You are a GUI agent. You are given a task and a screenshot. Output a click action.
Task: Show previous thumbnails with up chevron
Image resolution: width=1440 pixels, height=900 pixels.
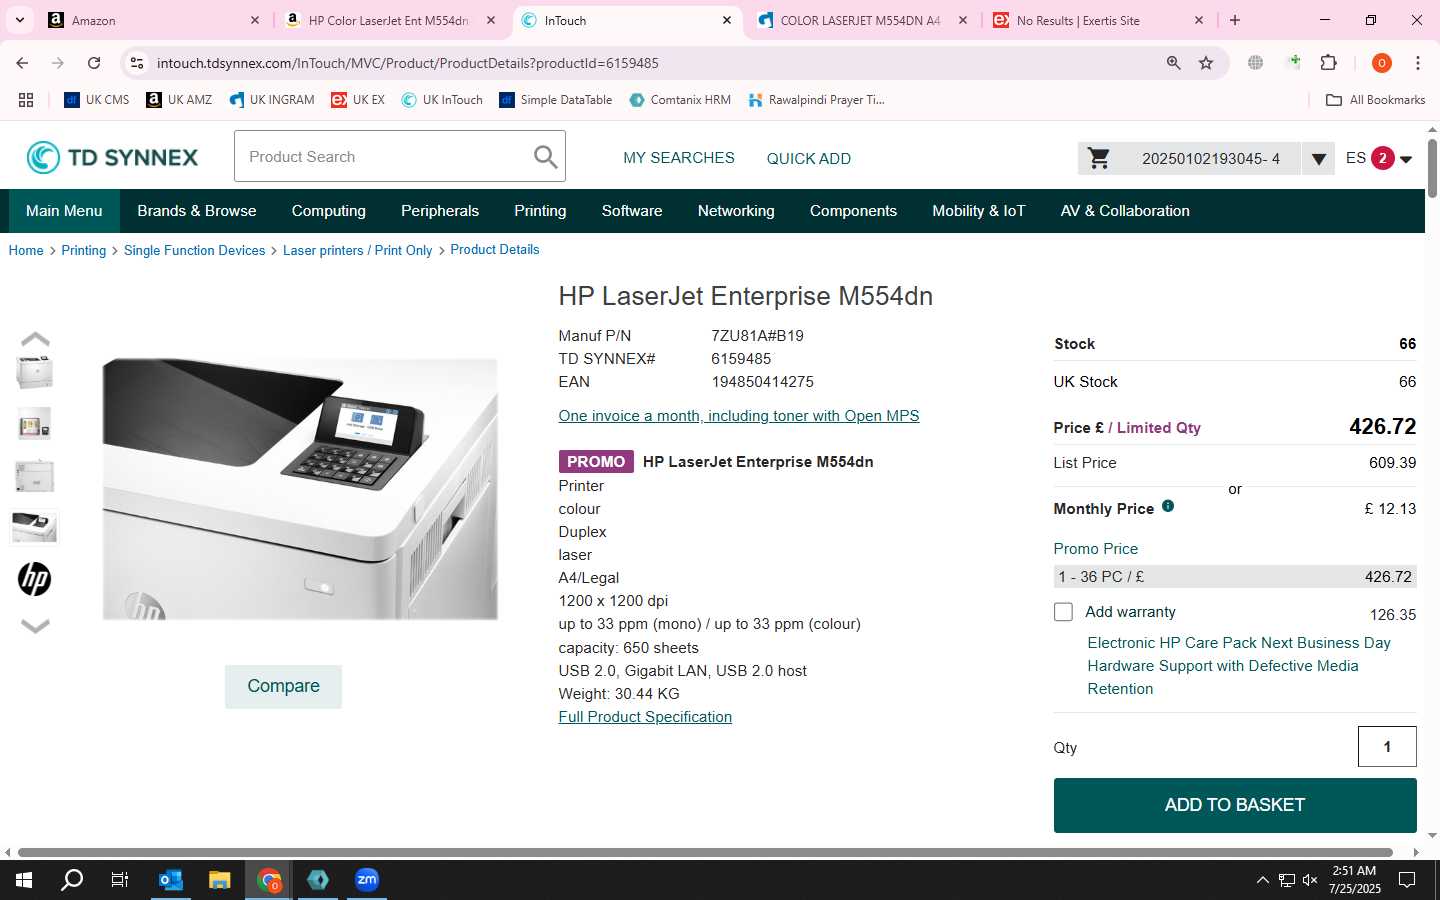pos(35,339)
